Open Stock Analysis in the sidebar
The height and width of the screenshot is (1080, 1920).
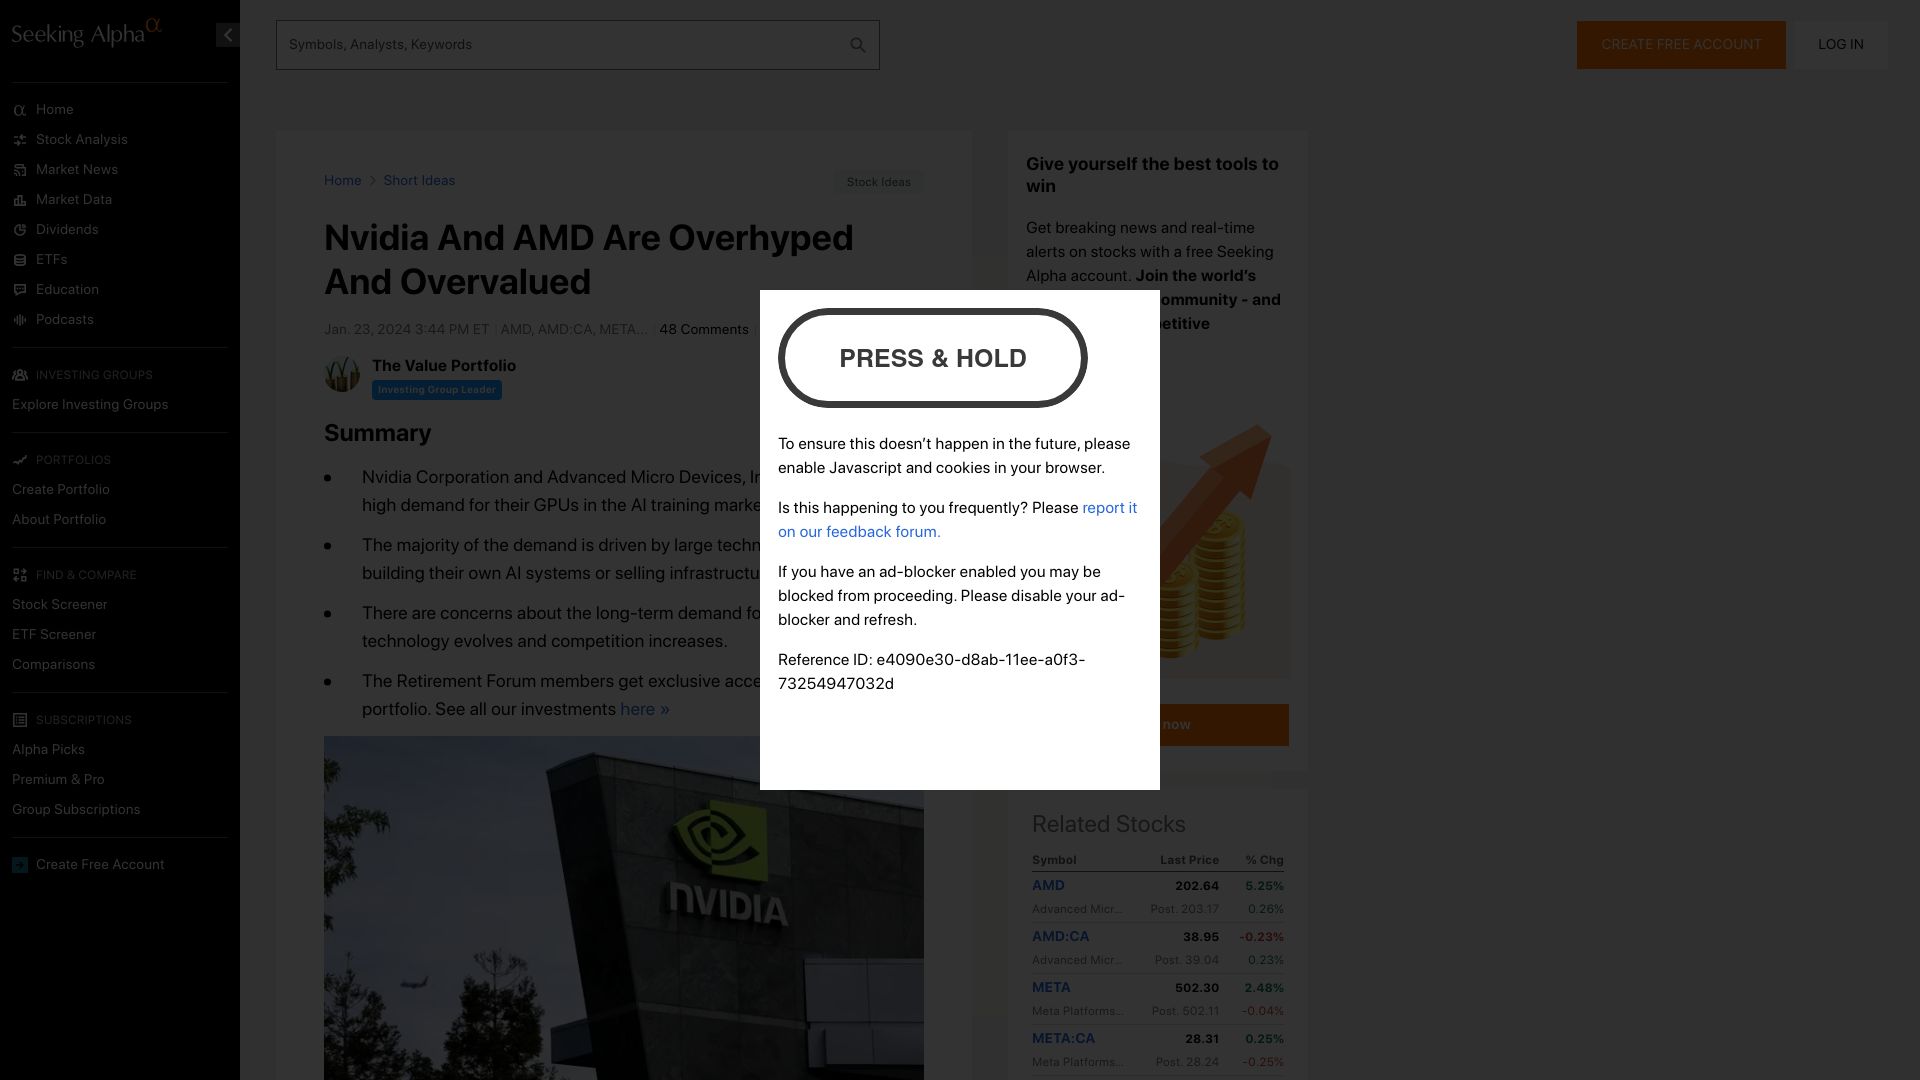tap(81, 140)
